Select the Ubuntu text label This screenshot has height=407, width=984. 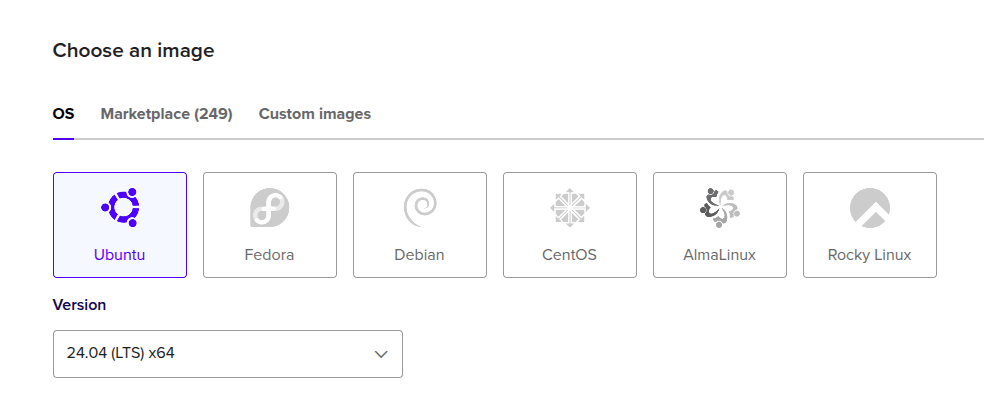120,255
